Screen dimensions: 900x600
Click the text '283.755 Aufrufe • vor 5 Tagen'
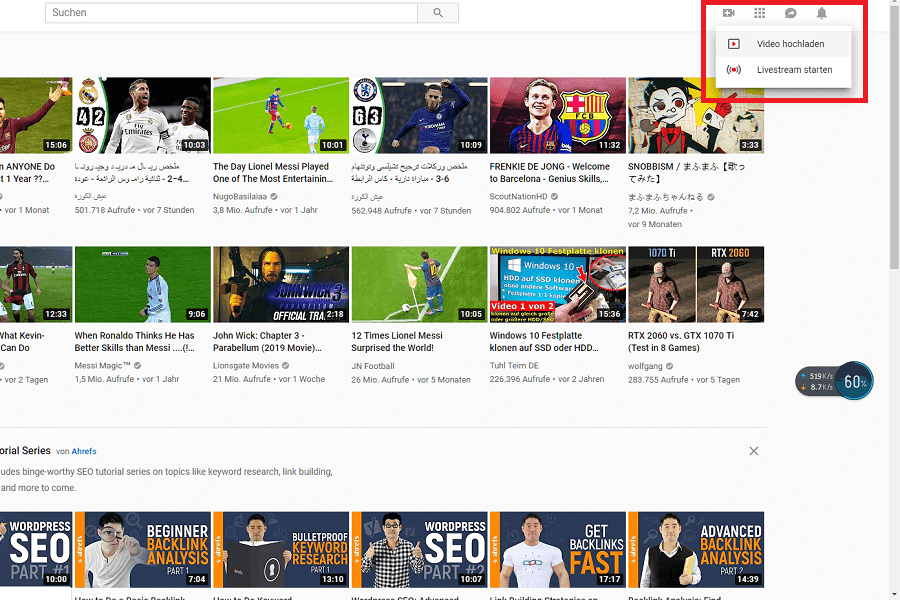point(684,380)
